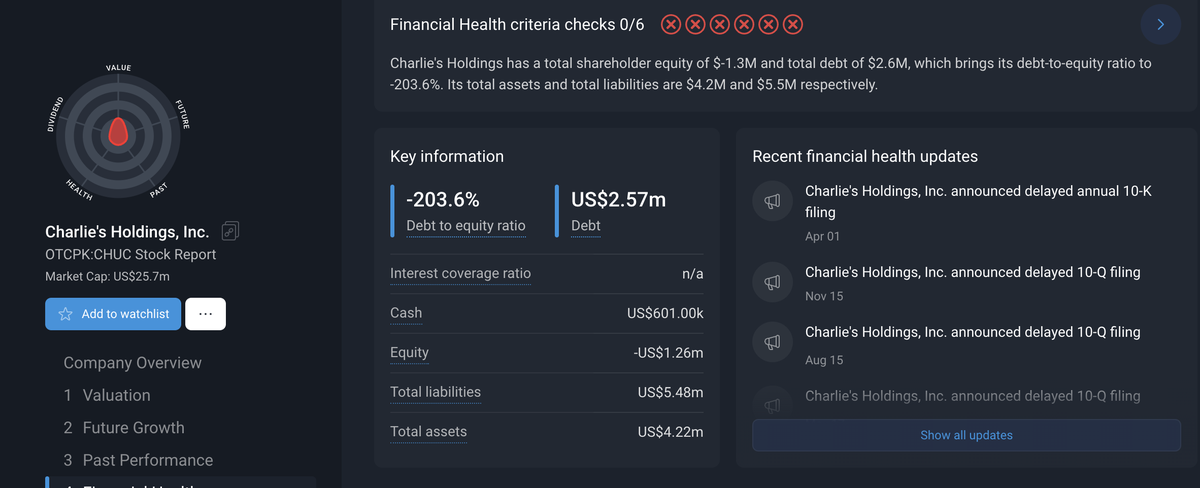Screen dimensions: 1200x488
Task: Click the Recent financial health updates heading
Action: (865, 156)
